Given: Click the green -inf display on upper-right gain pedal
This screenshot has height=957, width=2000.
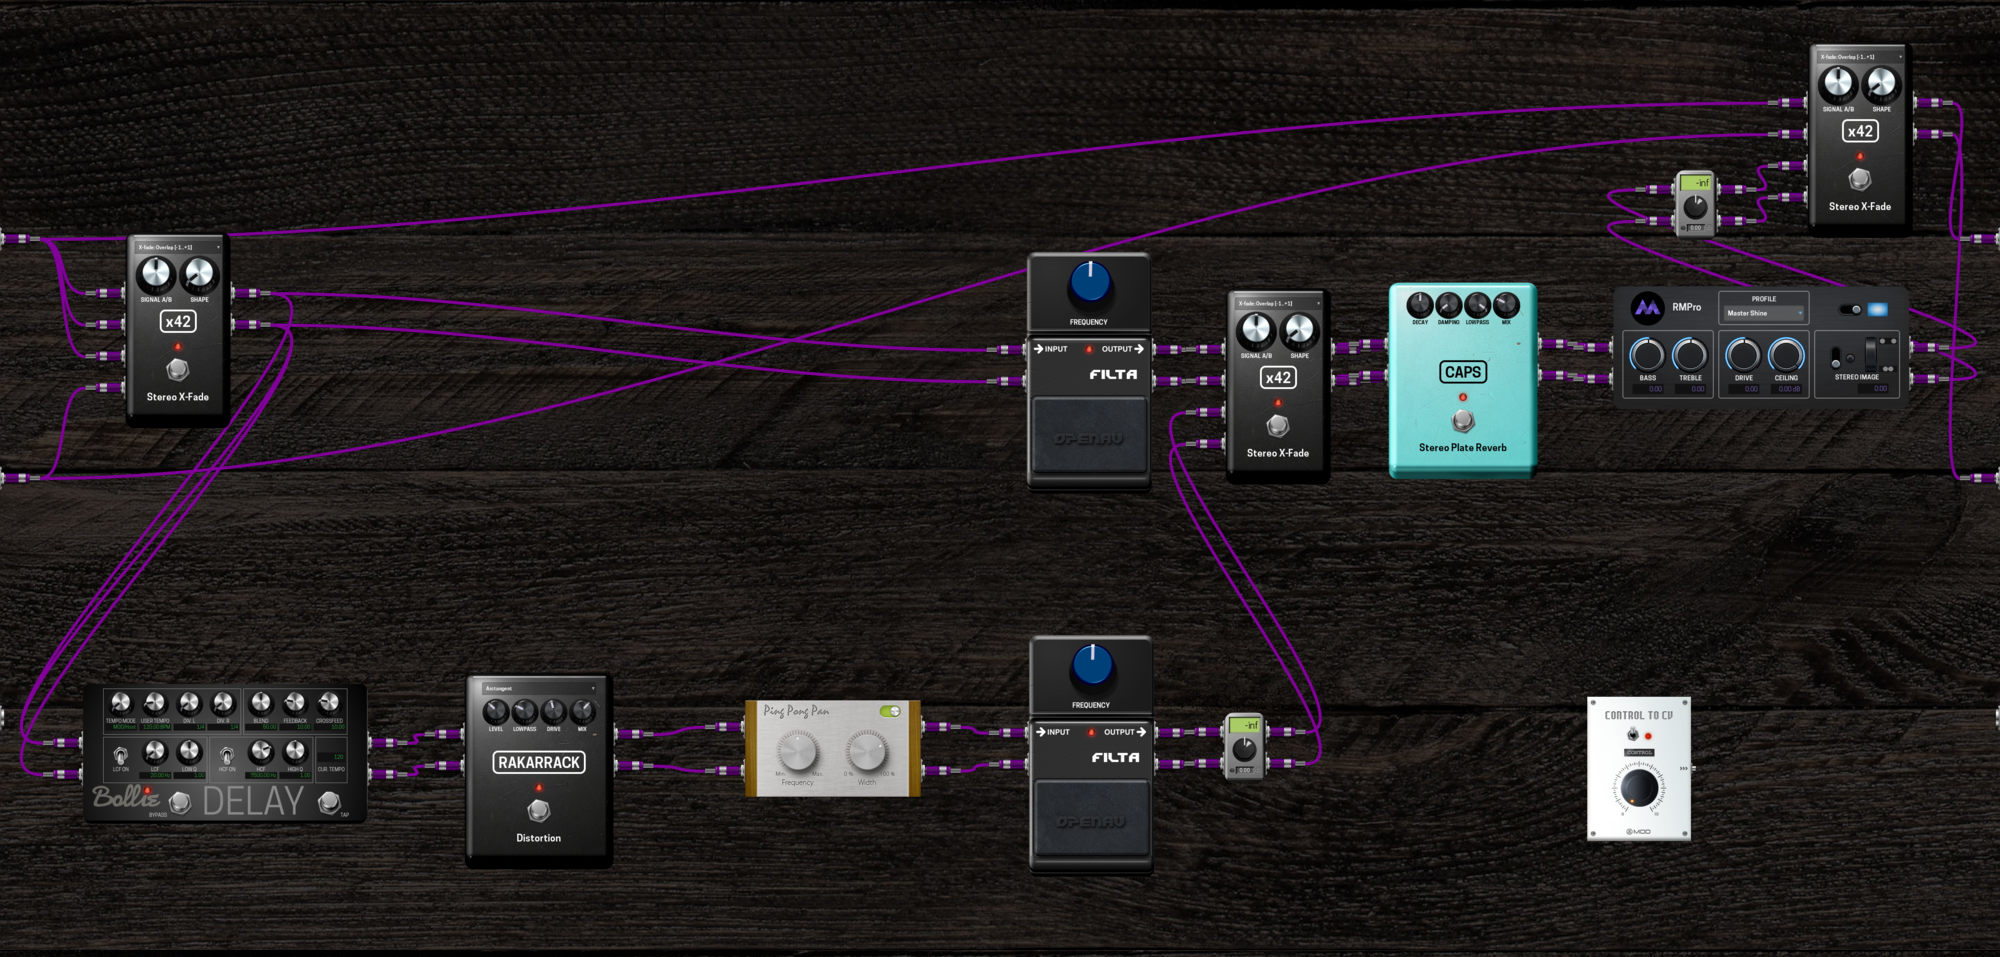Looking at the screenshot, I should tap(1695, 183).
